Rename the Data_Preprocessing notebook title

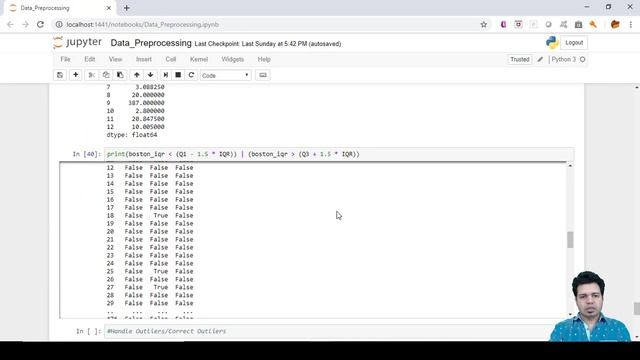click(151, 43)
